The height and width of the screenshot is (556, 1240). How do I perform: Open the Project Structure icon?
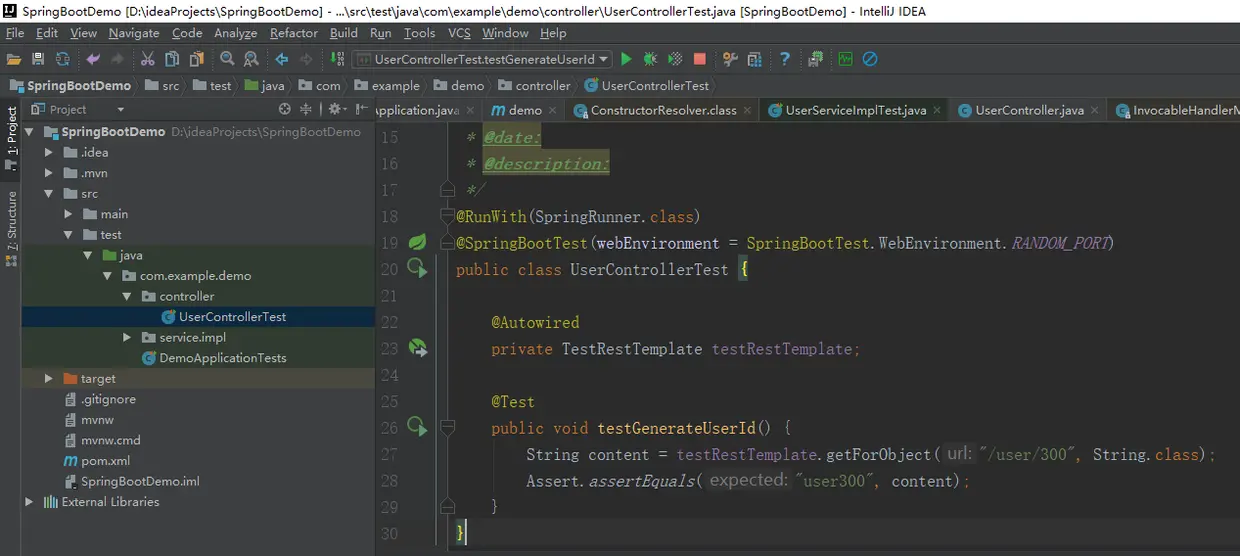click(x=755, y=60)
